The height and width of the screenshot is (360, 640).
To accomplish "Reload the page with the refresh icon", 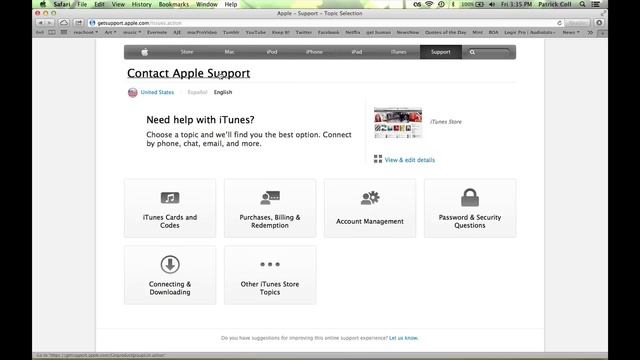I will click(x=559, y=23).
